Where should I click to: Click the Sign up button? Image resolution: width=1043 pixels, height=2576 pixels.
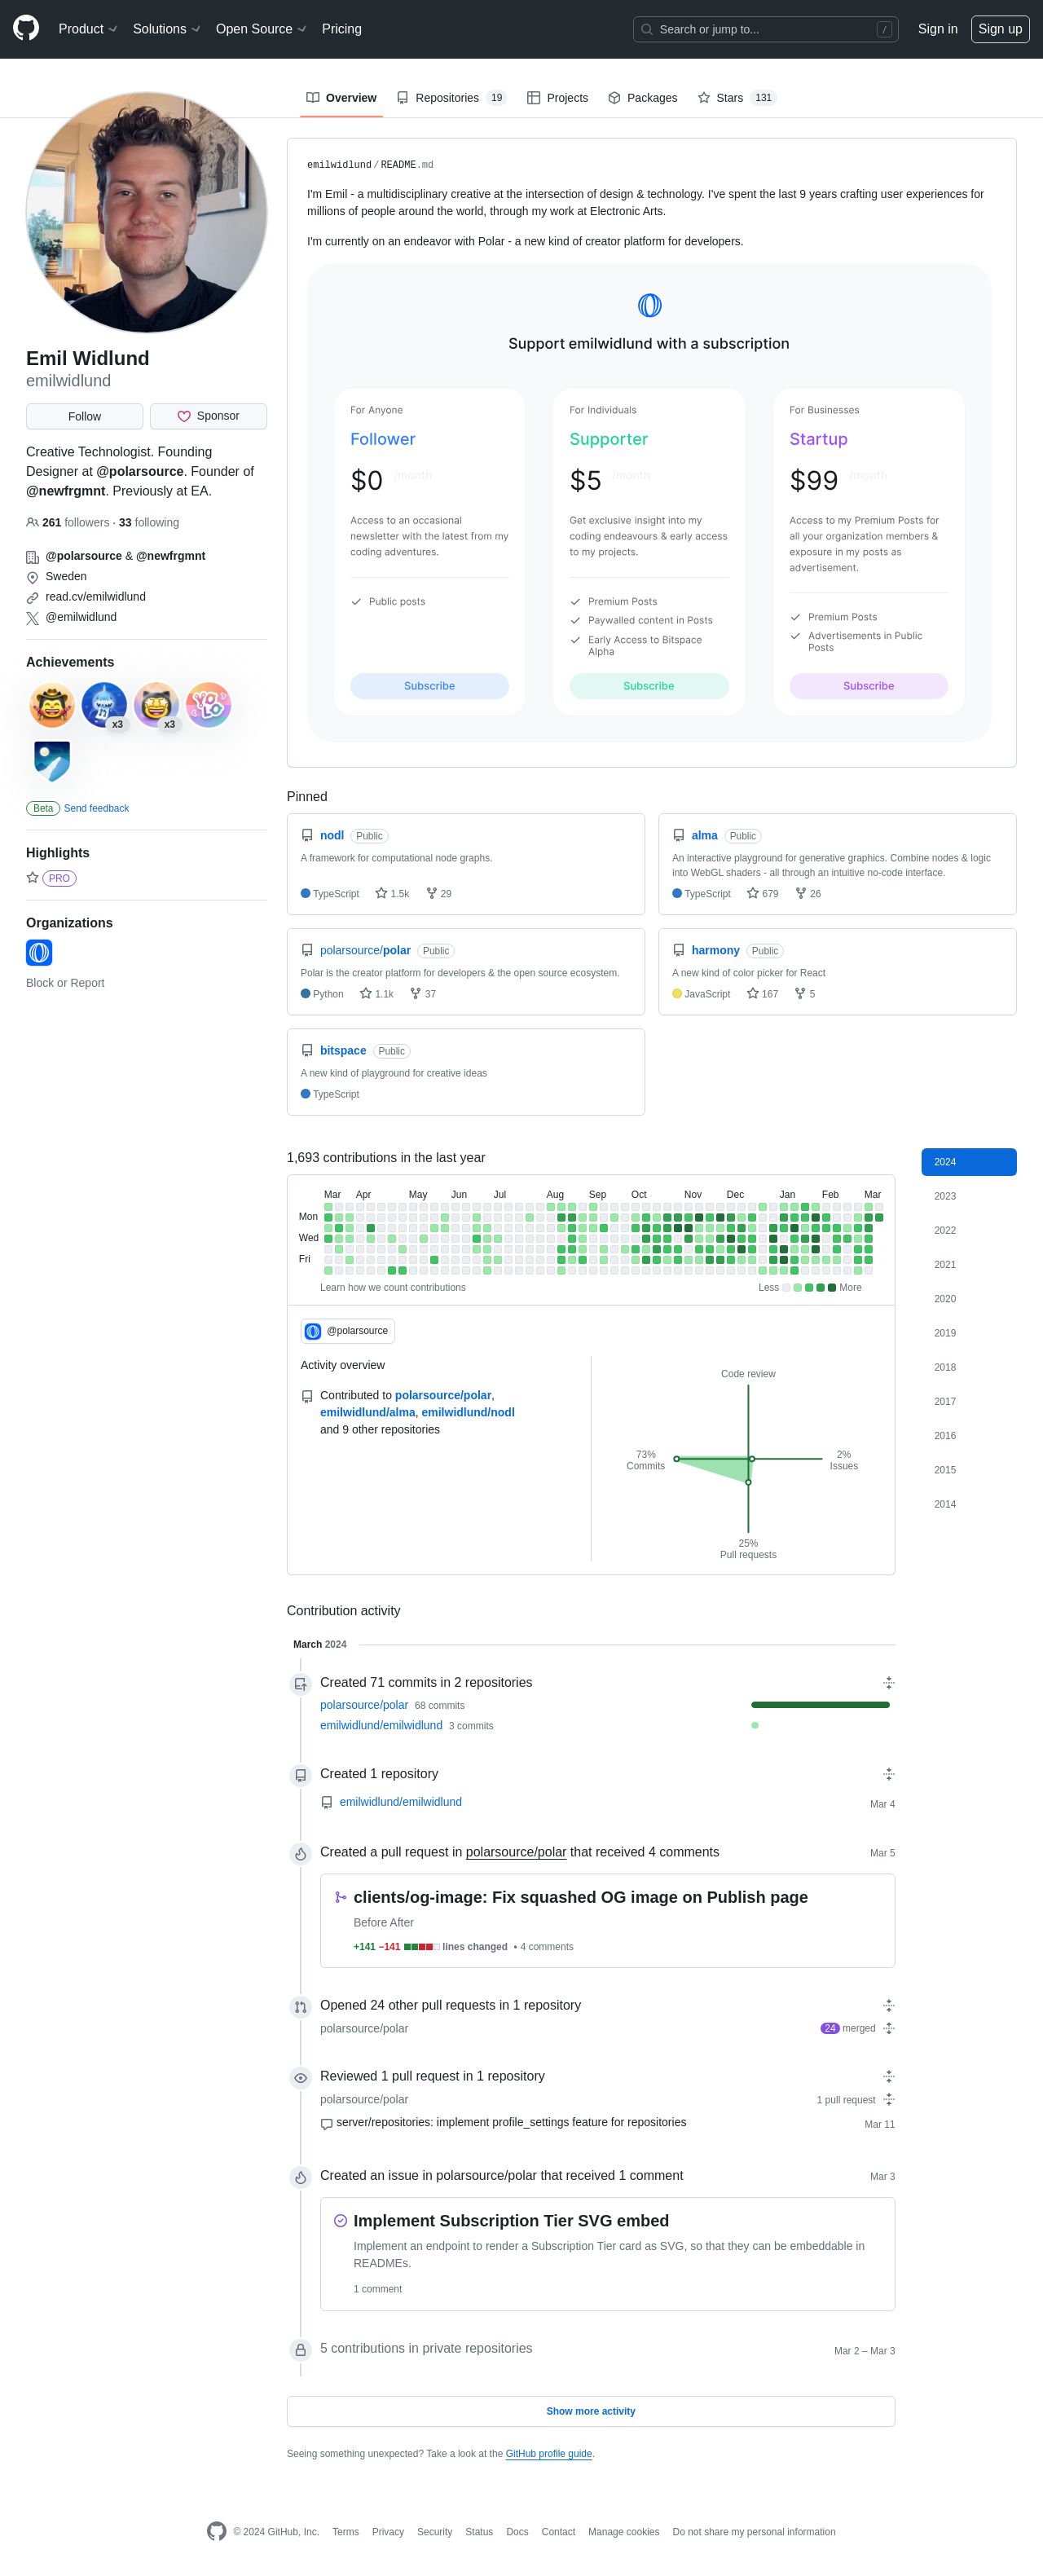point(1000,29)
